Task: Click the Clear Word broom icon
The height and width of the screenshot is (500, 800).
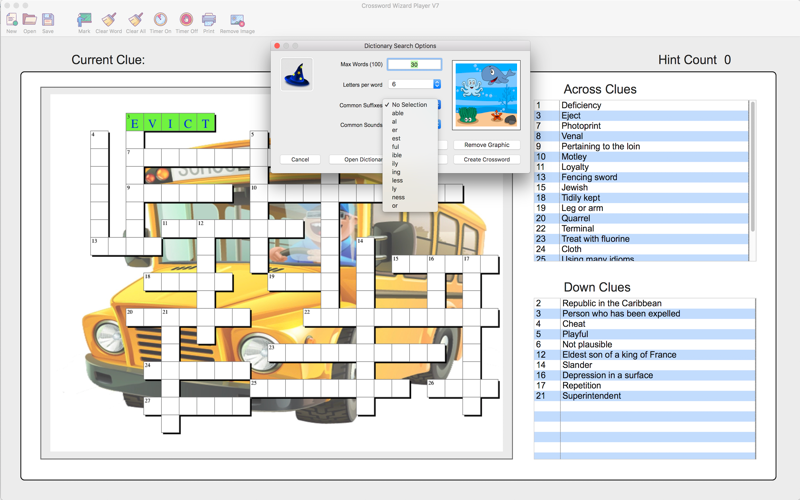Action: pos(109,20)
